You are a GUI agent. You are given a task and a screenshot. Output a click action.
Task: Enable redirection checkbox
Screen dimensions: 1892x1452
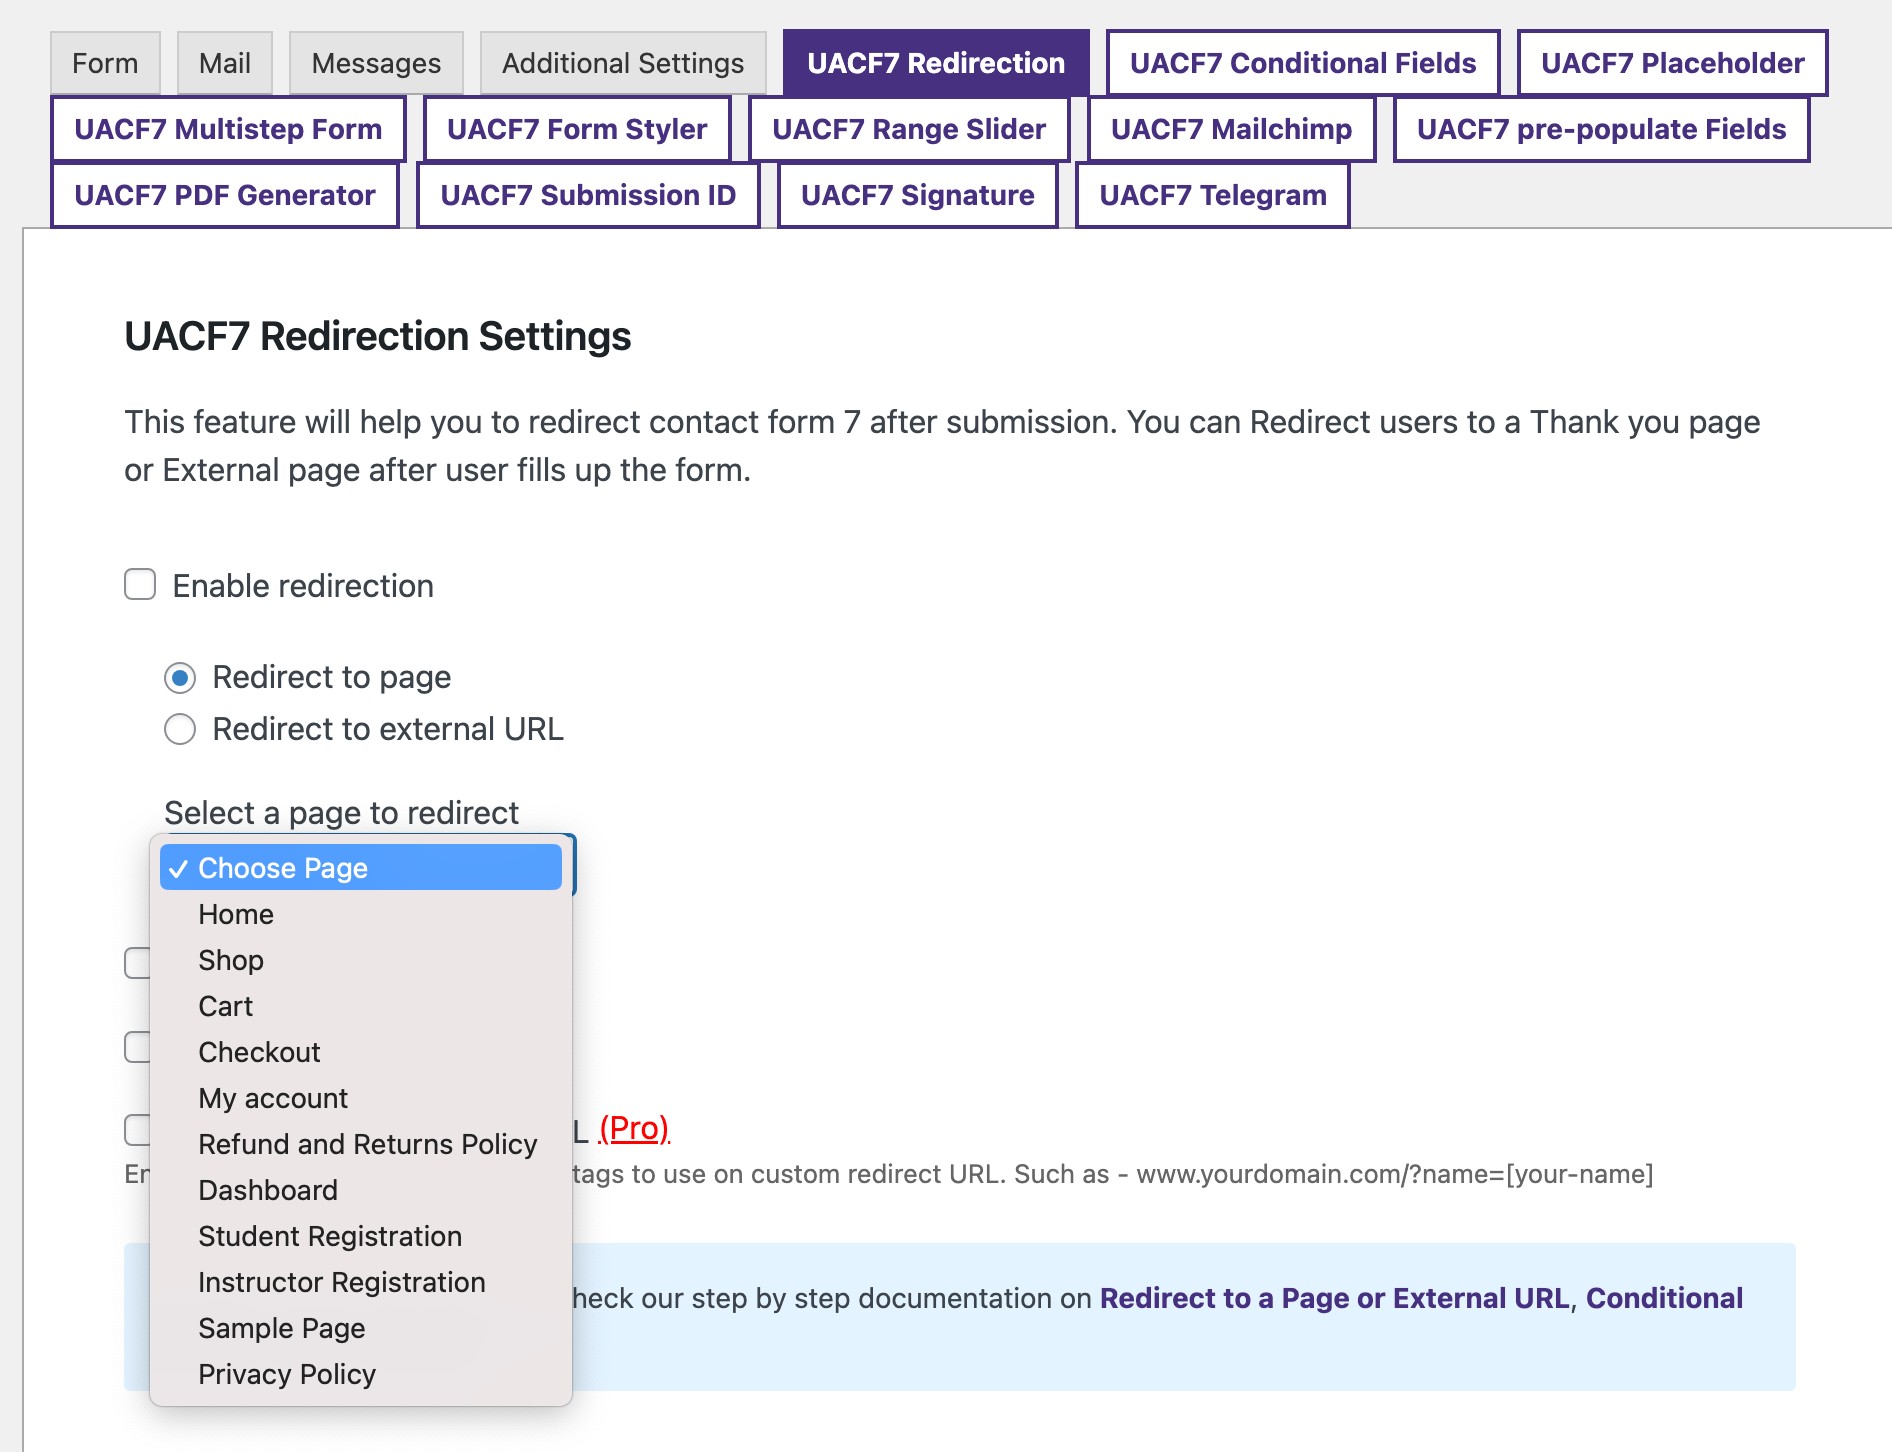tap(140, 584)
